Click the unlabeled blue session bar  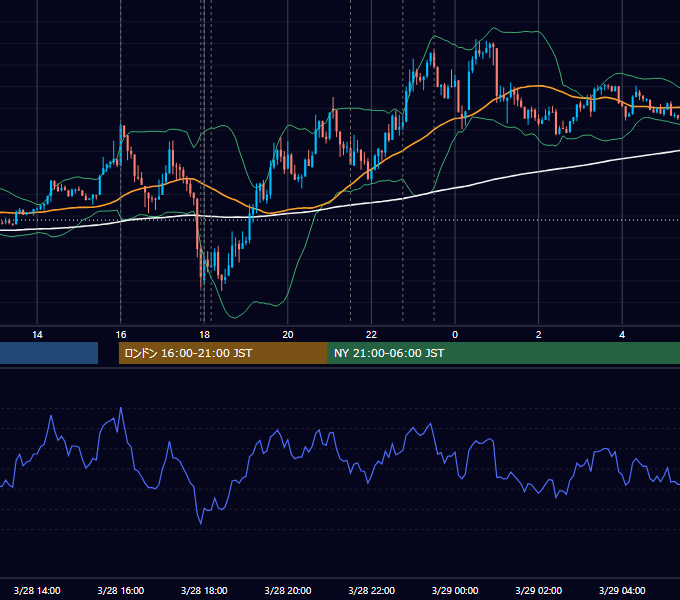tap(49, 353)
